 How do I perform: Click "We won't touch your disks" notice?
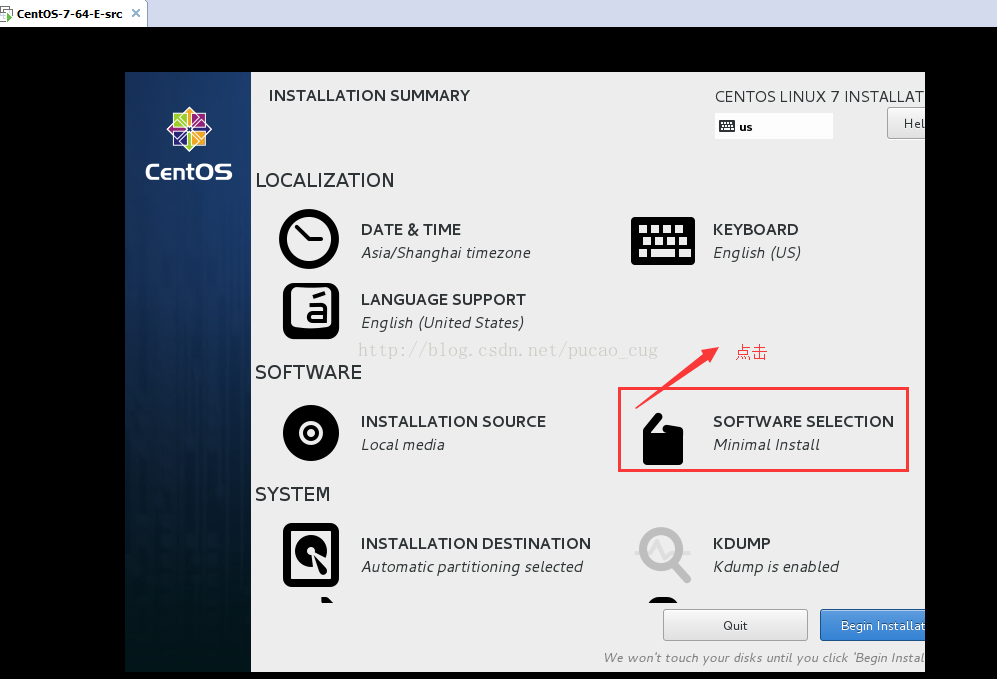pyautogui.click(x=764, y=658)
